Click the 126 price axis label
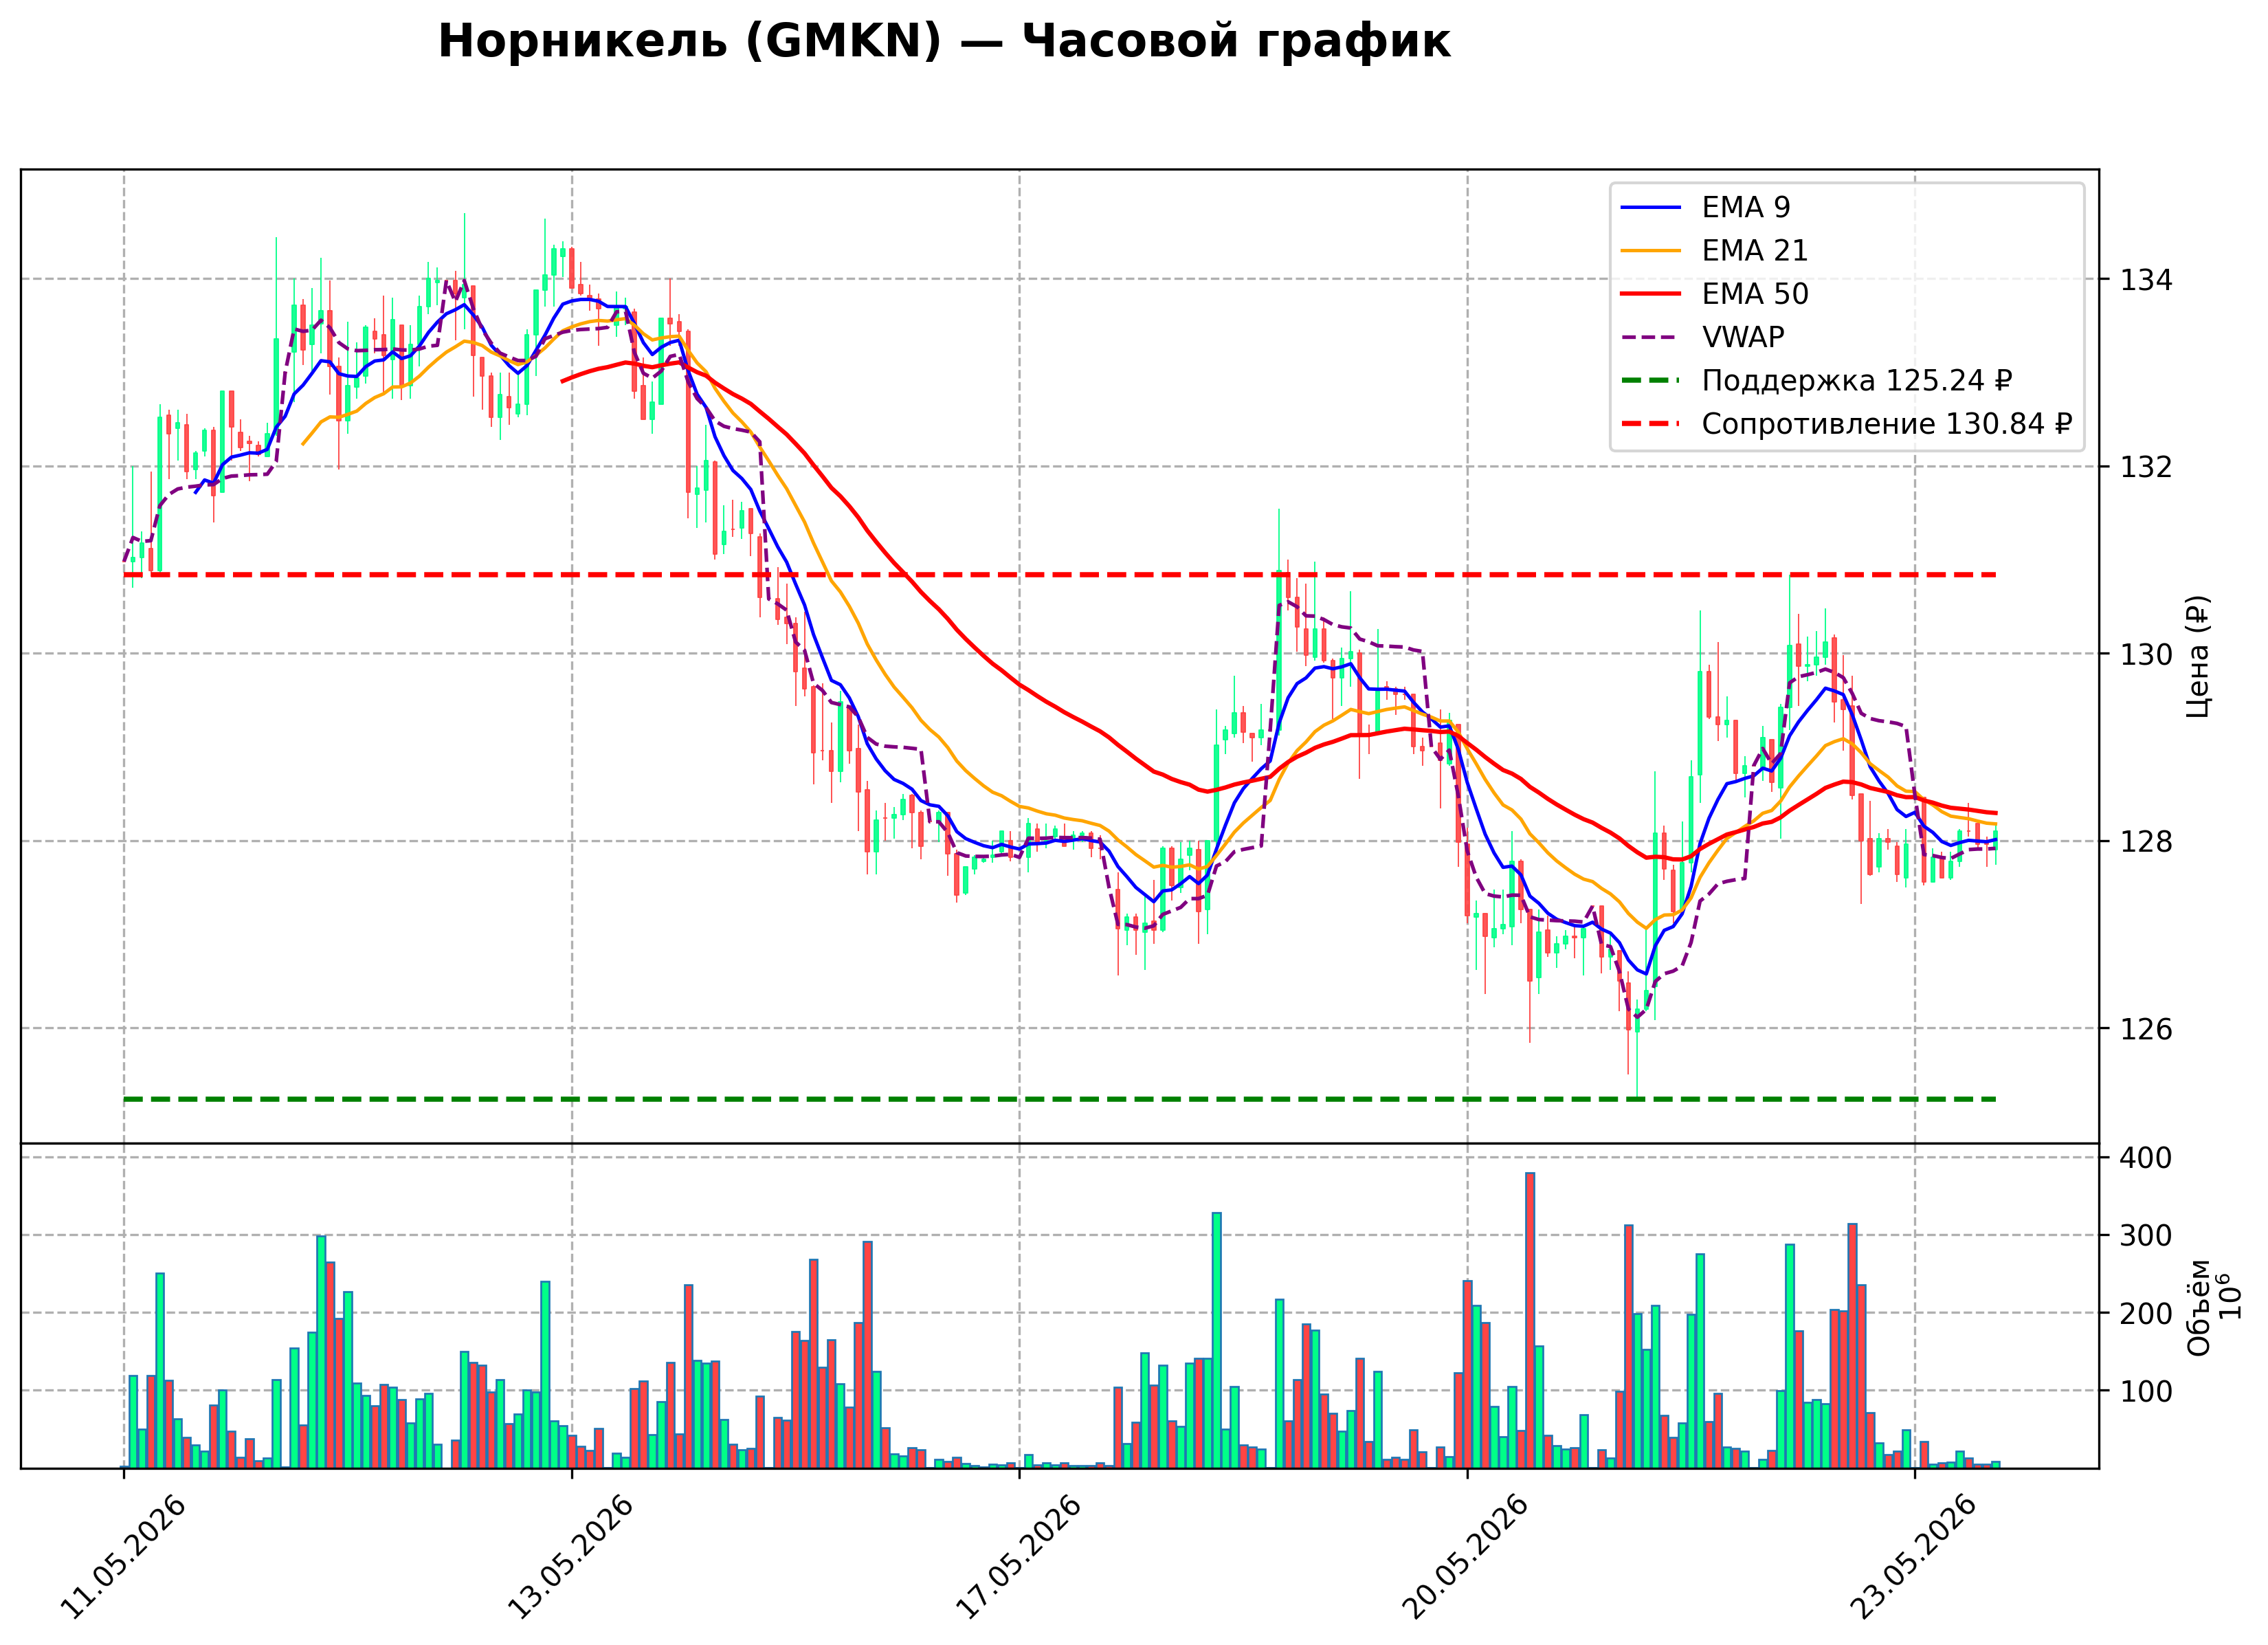The image size is (2268, 1645). 2145,1029
